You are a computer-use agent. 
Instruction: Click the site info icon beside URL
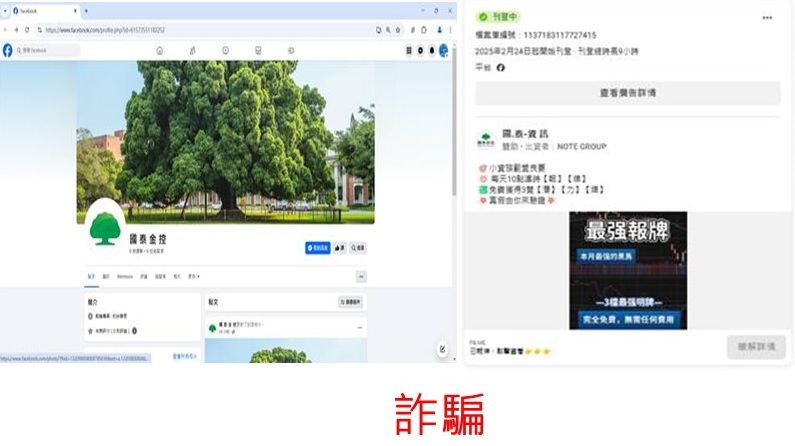pyautogui.click(x=40, y=30)
